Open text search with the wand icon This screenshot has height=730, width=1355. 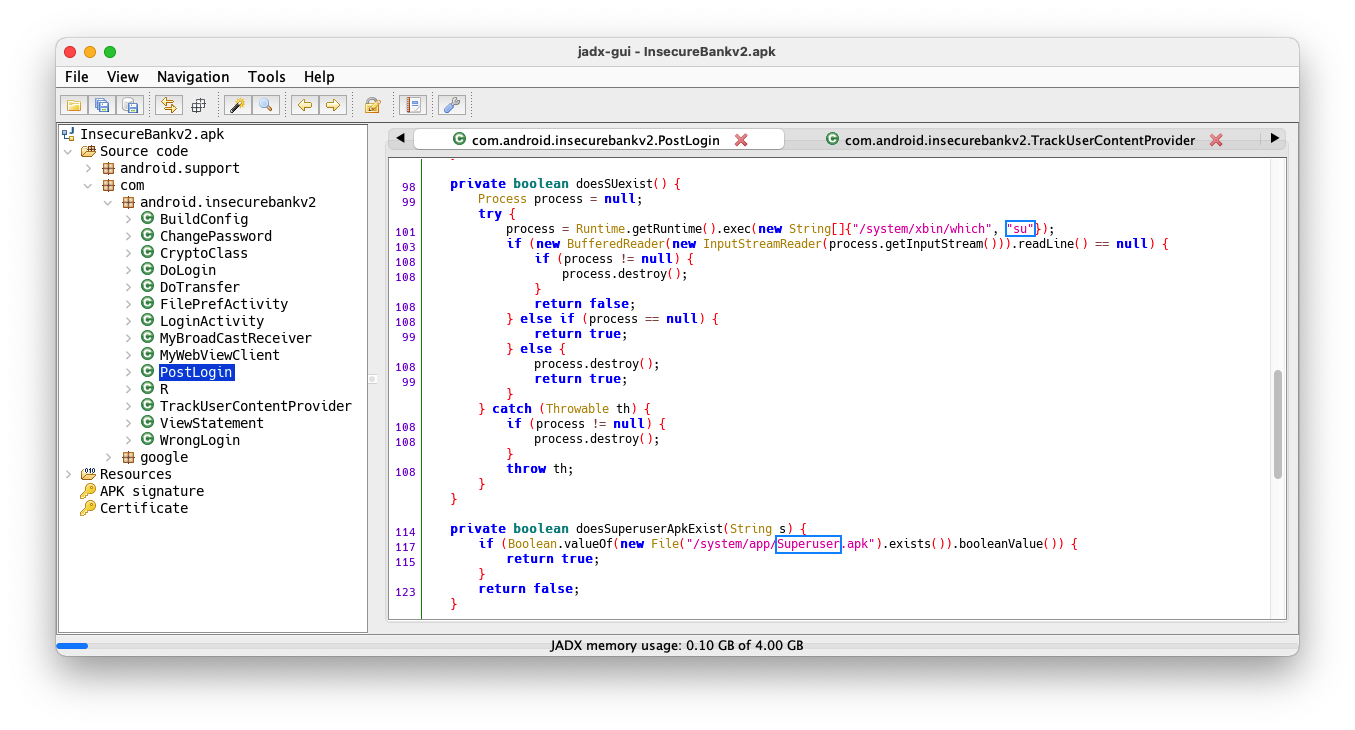pos(237,105)
